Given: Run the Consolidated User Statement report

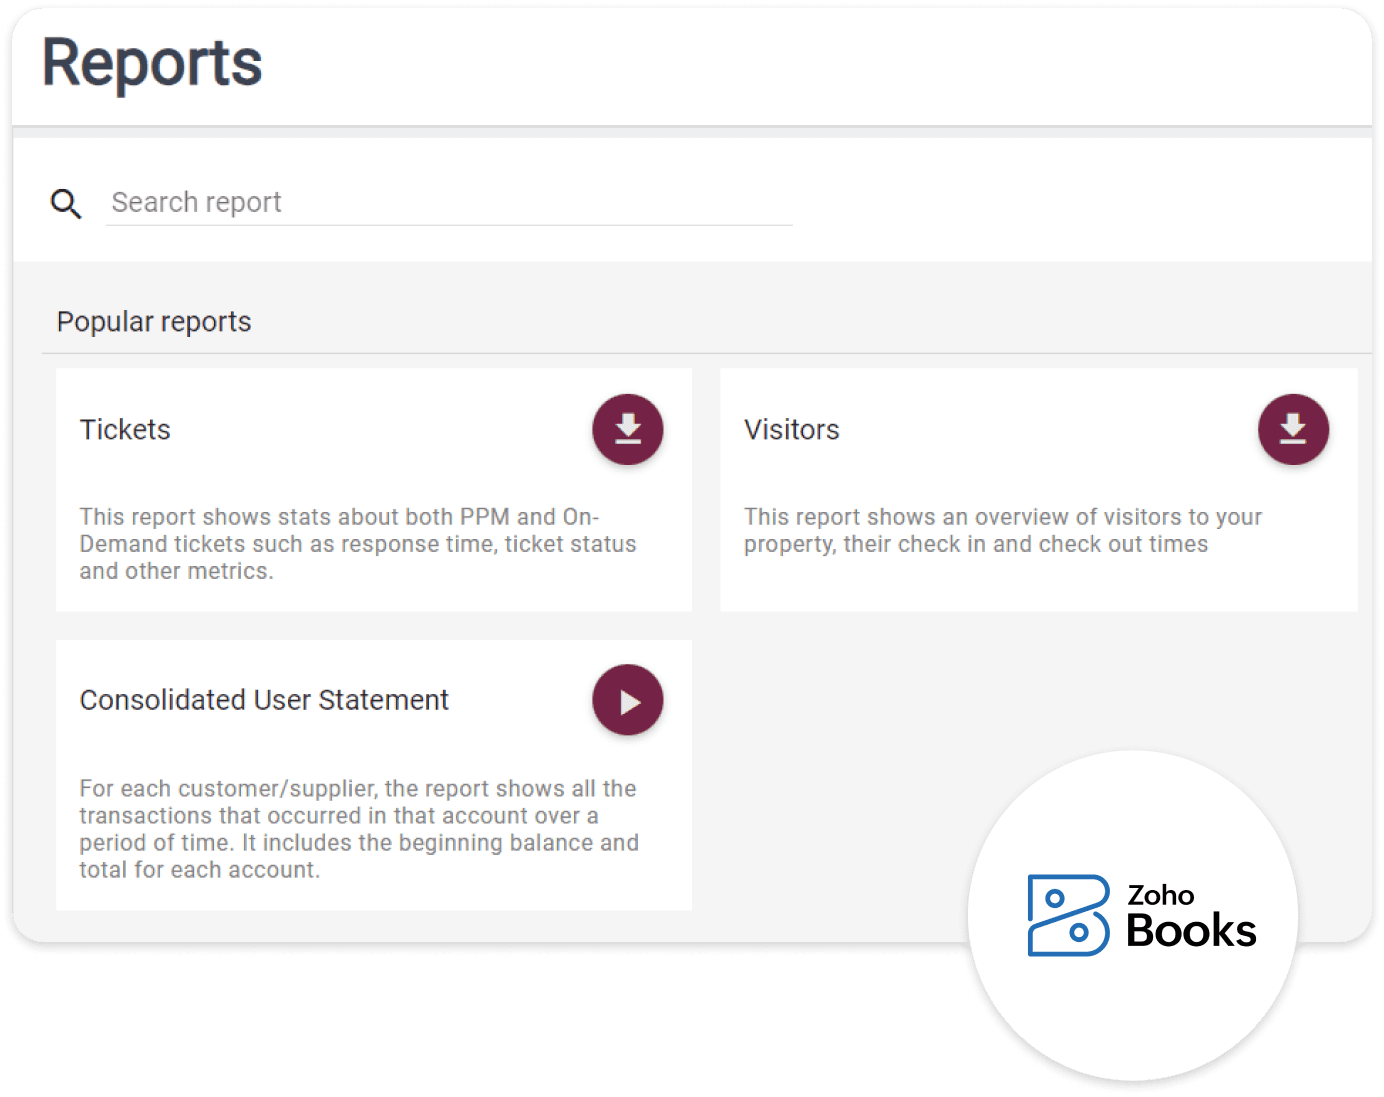Looking at the screenshot, I should point(628,701).
